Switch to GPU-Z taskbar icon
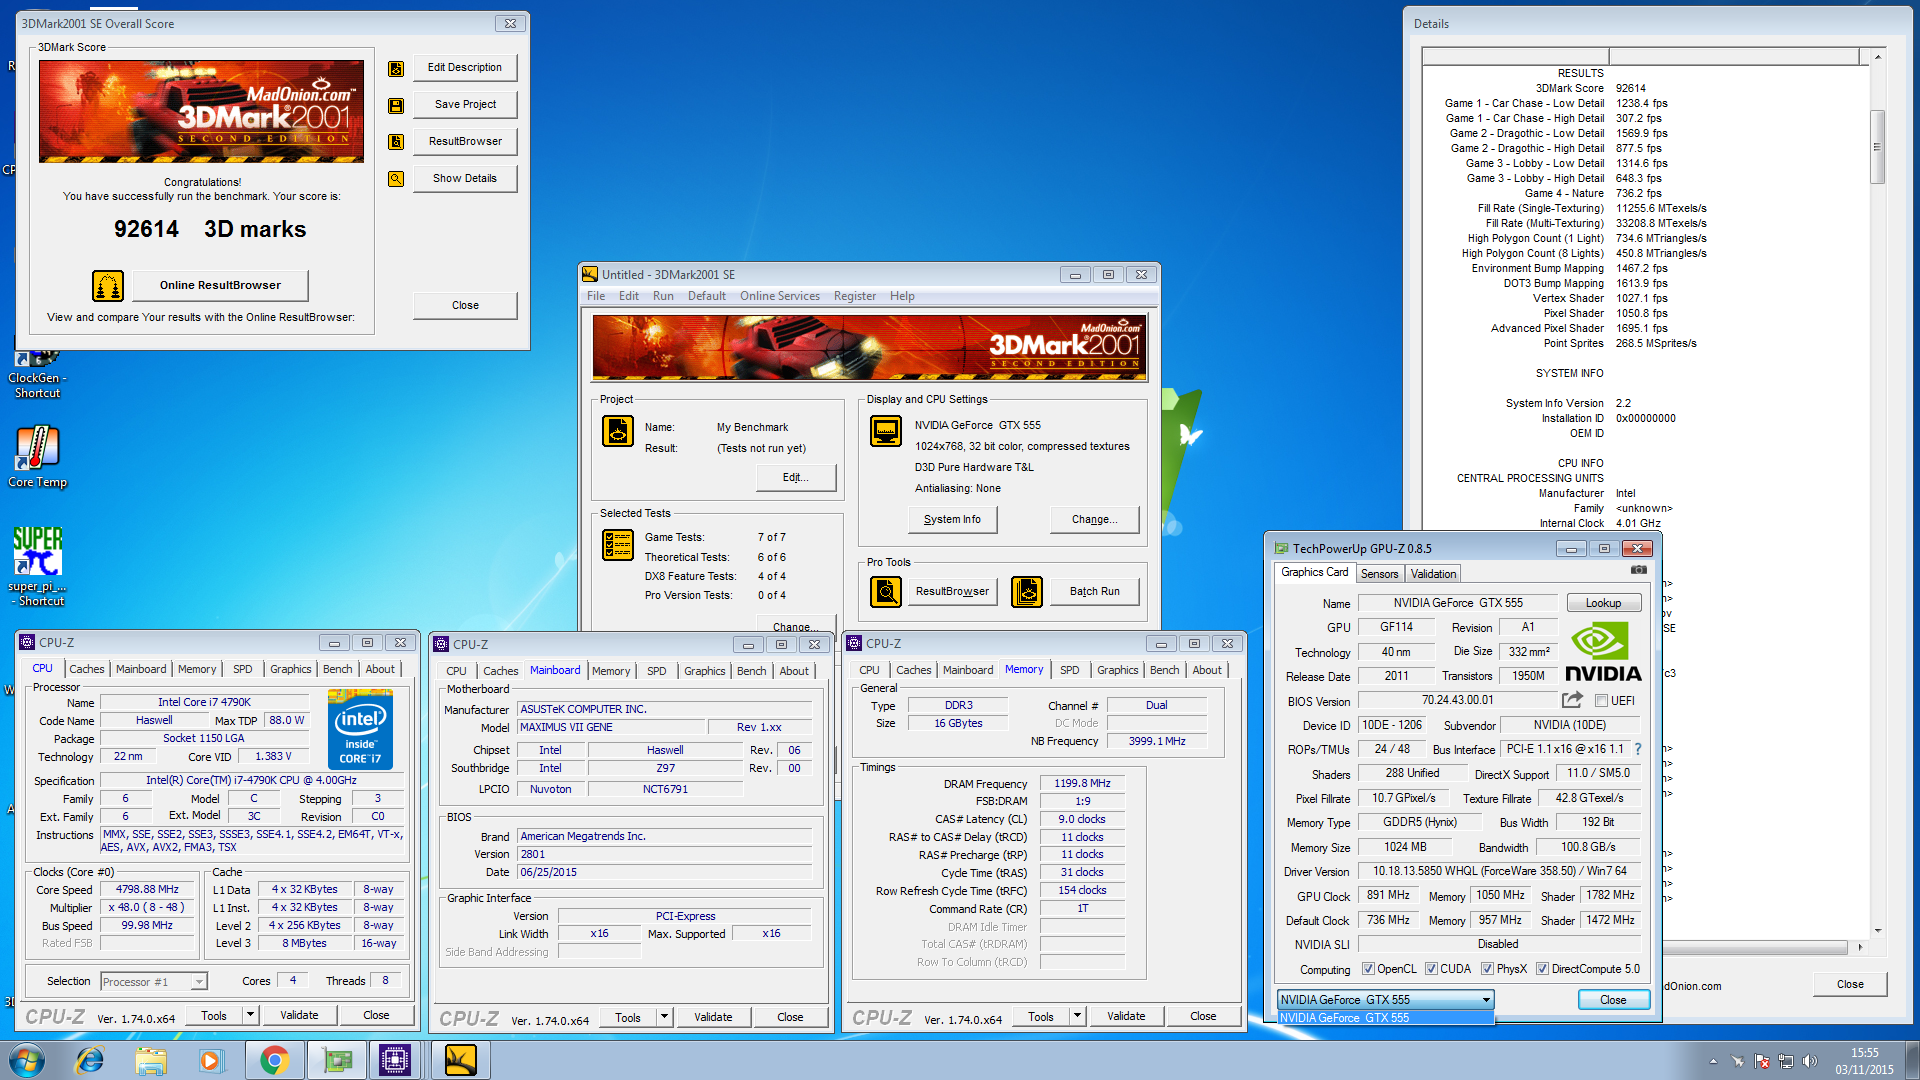Viewport: 1920px width, 1080px height. pyautogui.click(x=337, y=1060)
